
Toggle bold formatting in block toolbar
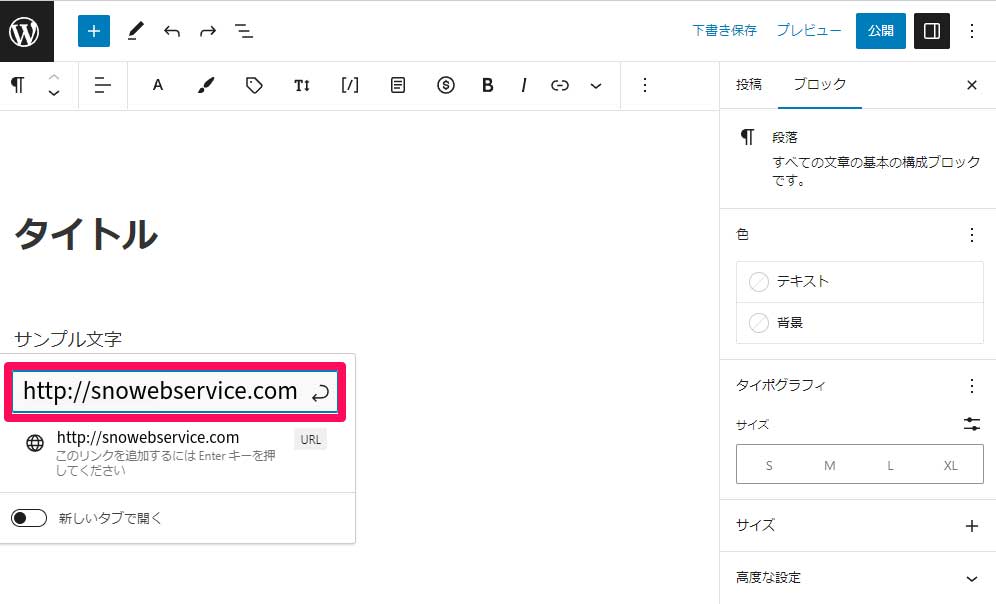[488, 86]
